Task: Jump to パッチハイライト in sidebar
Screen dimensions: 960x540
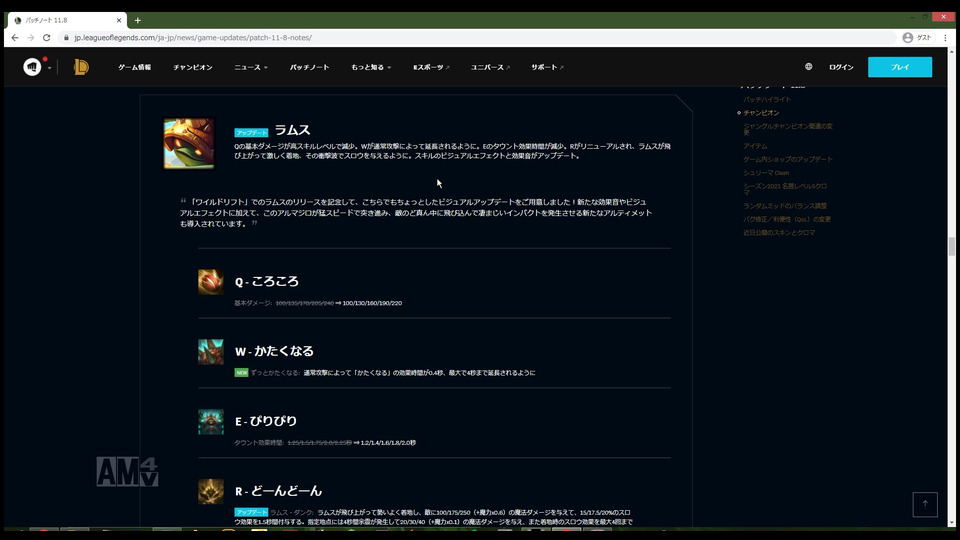Action: tap(767, 99)
